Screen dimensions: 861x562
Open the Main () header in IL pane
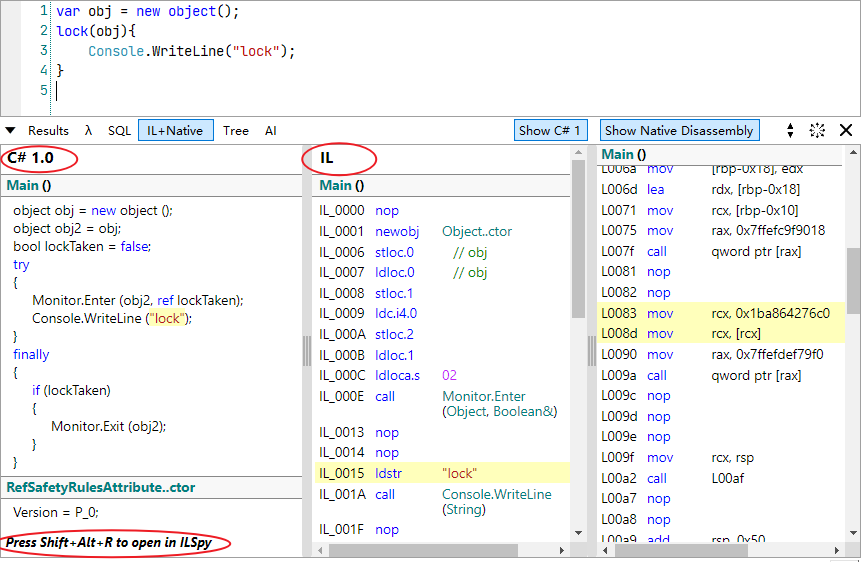point(342,186)
